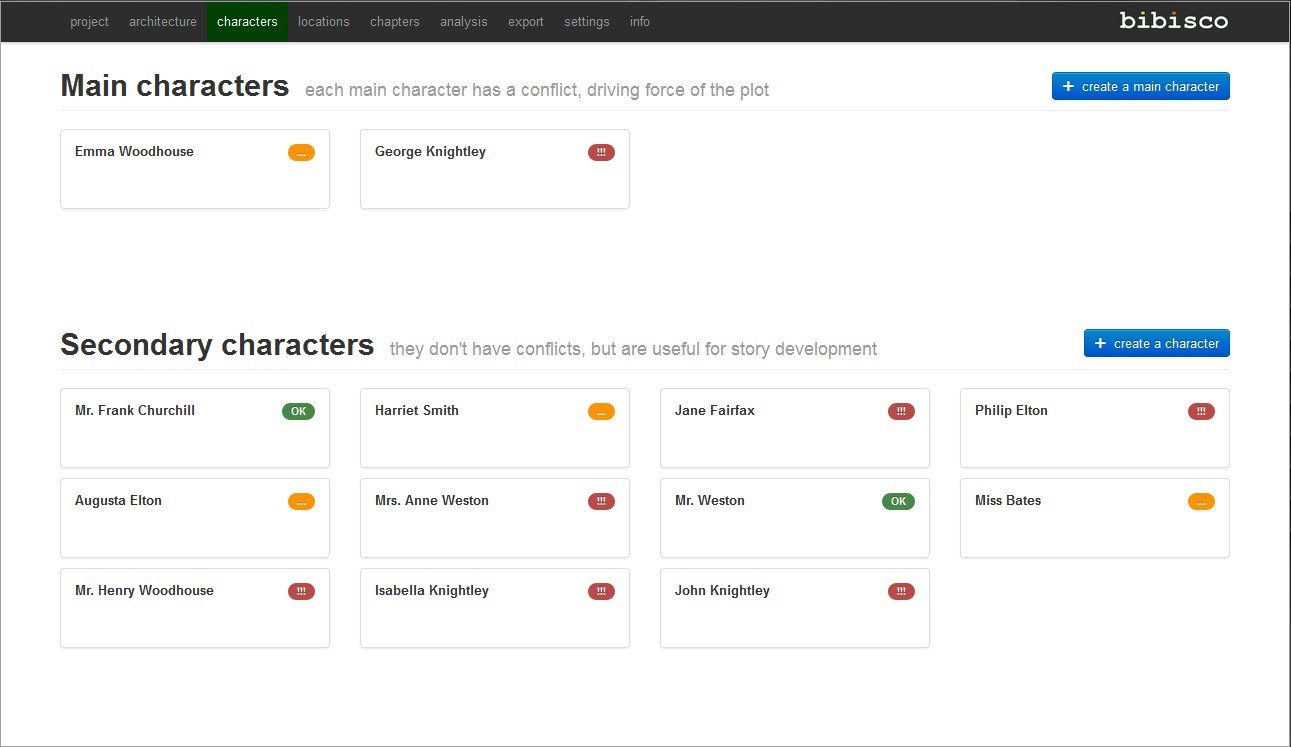Open the analysis menu item
The image size is (1291, 747).
tap(463, 22)
